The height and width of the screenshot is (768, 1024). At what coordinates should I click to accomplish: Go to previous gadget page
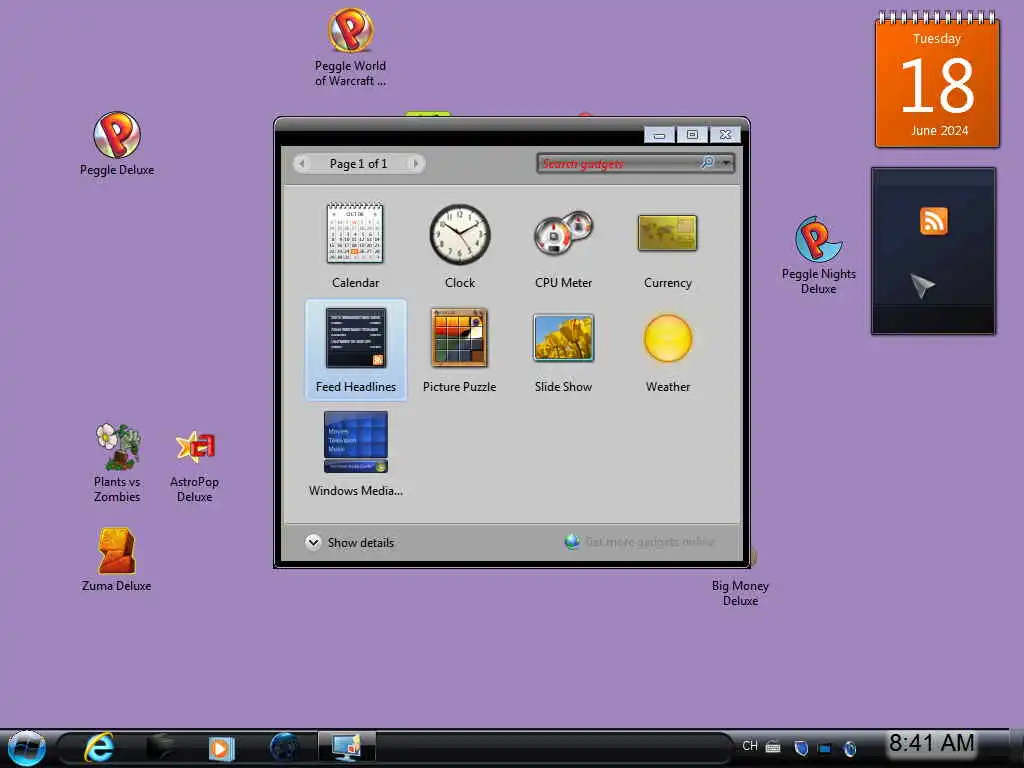[x=302, y=163]
